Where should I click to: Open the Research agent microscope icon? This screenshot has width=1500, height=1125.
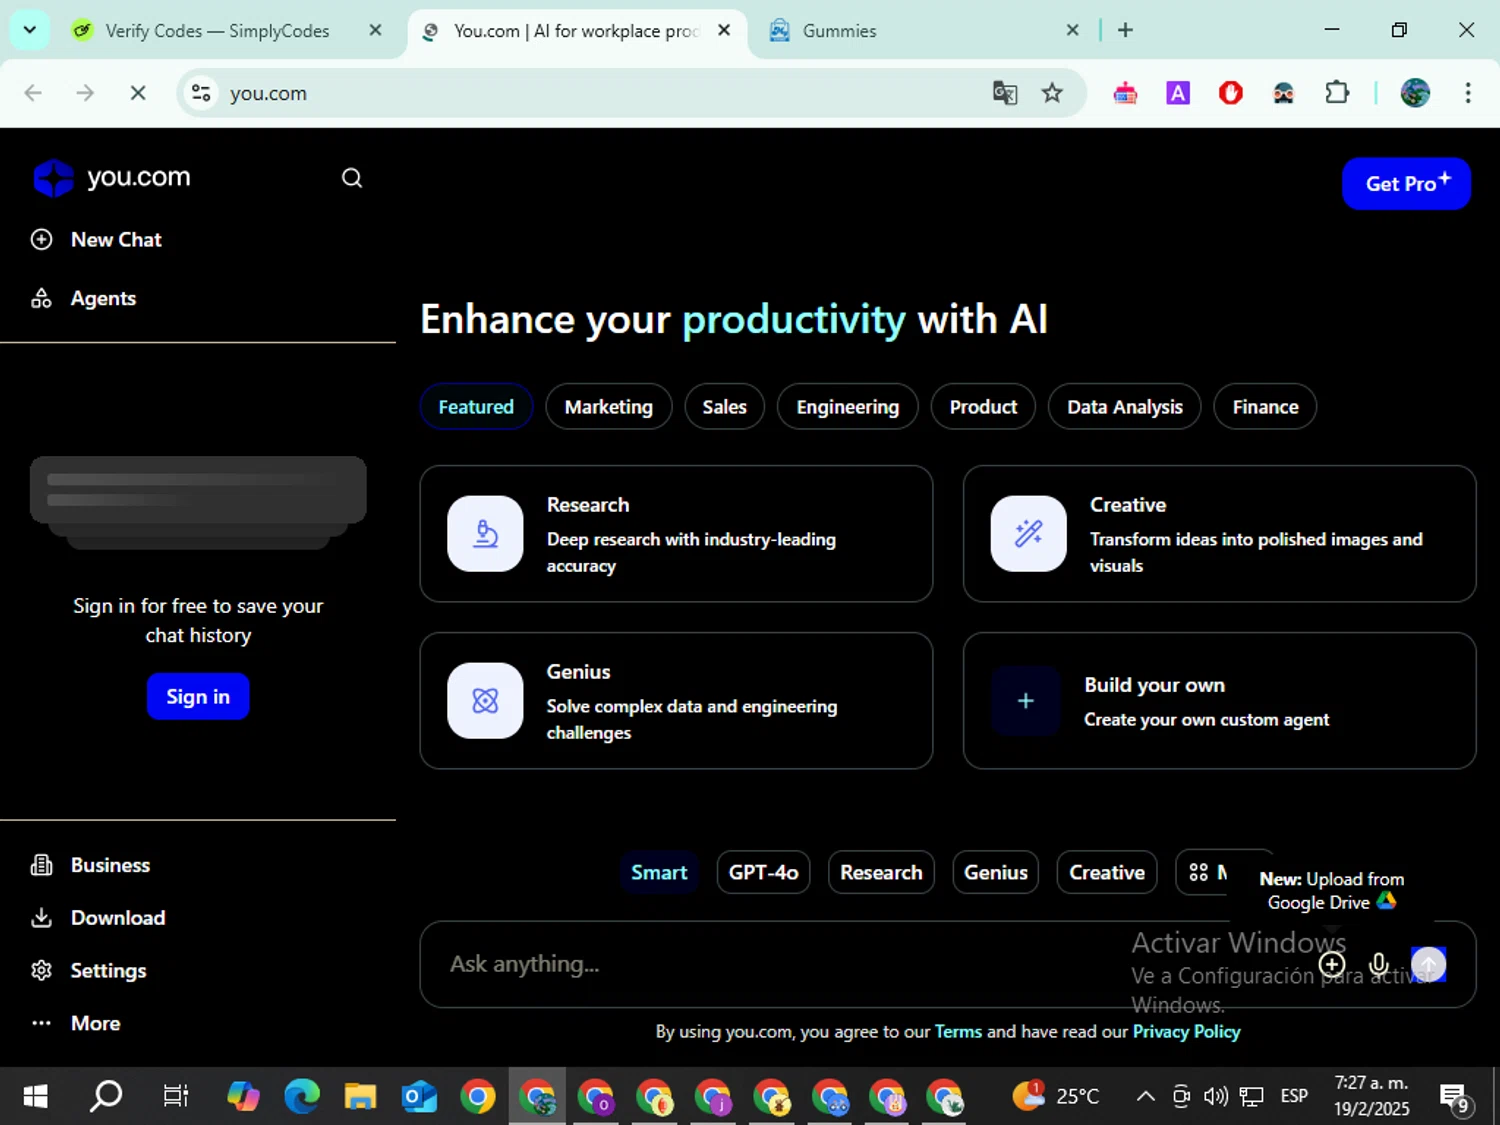[485, 534]
